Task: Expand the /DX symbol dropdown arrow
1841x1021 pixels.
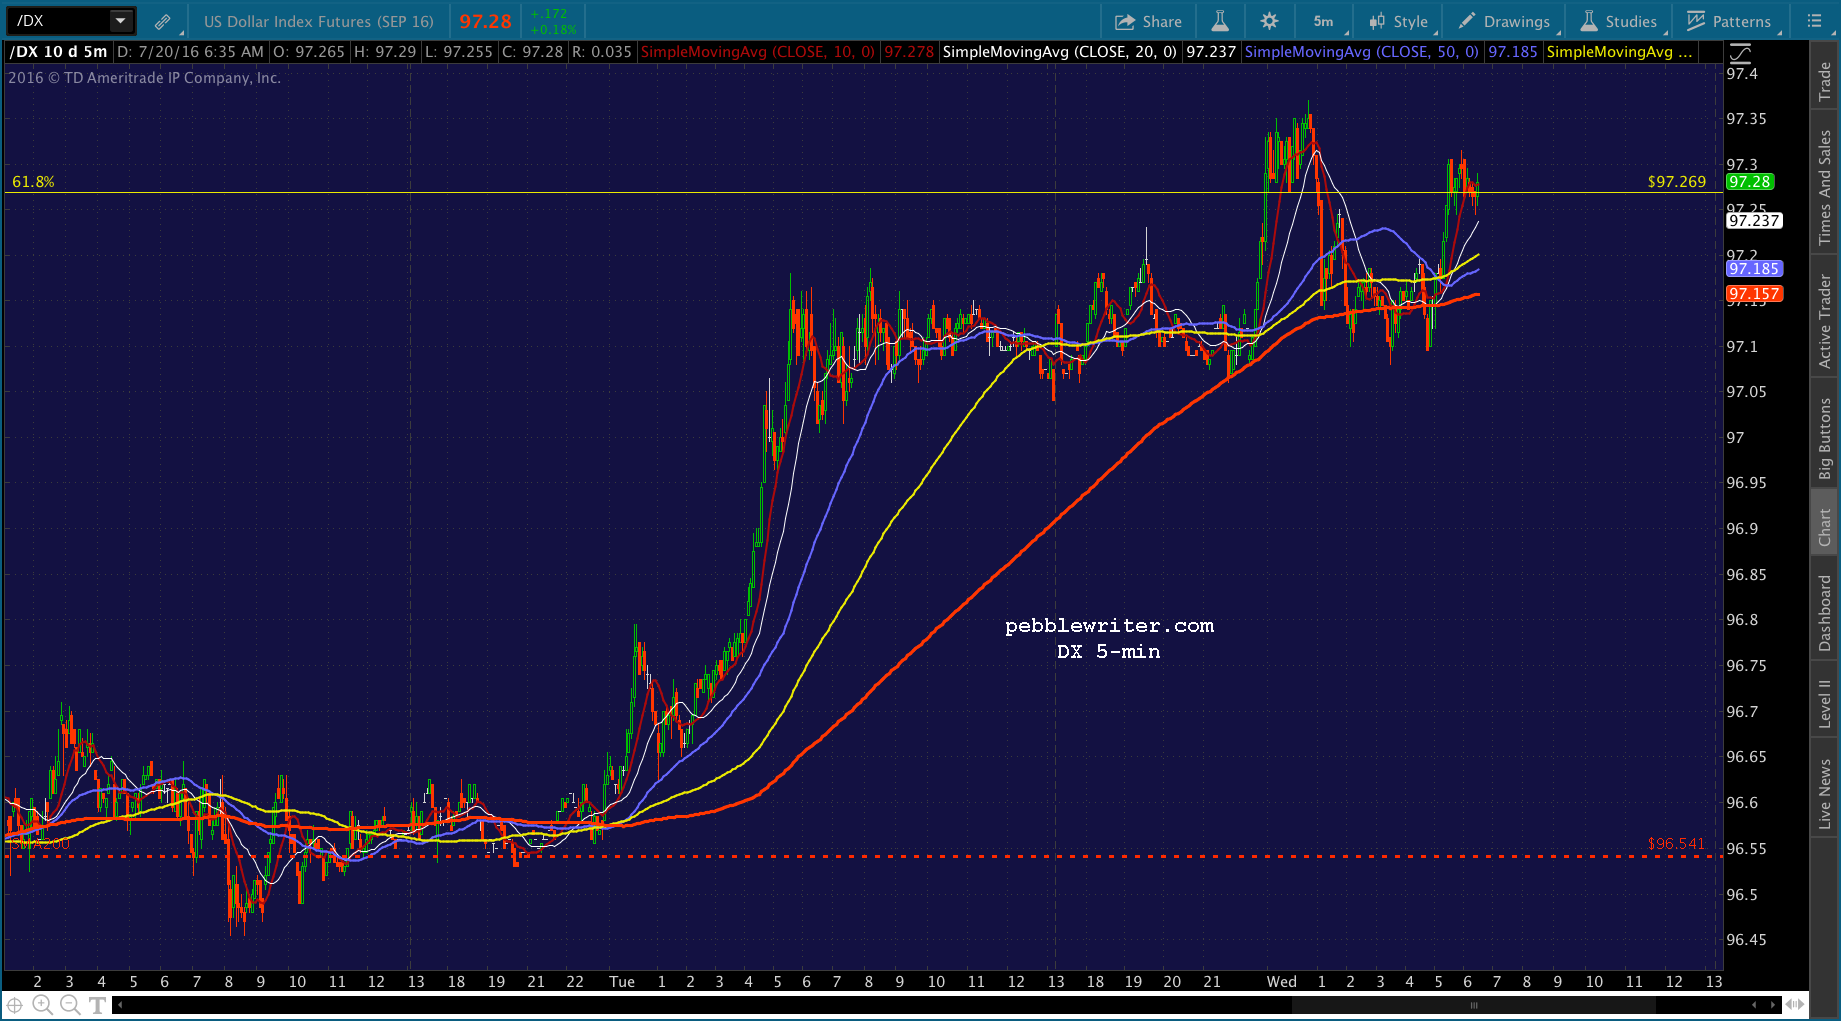Action: [x=120, y=21]
